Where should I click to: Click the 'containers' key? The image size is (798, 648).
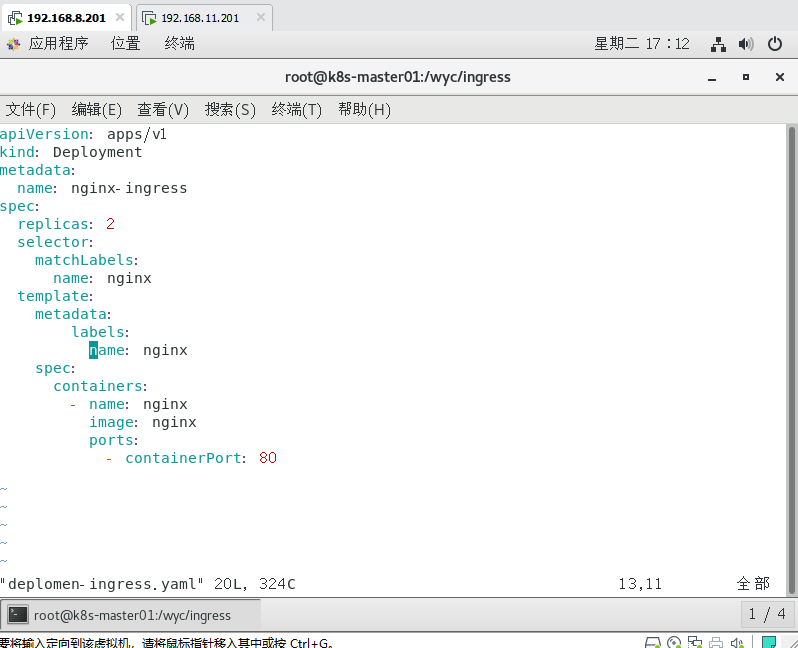click(98, 386)
